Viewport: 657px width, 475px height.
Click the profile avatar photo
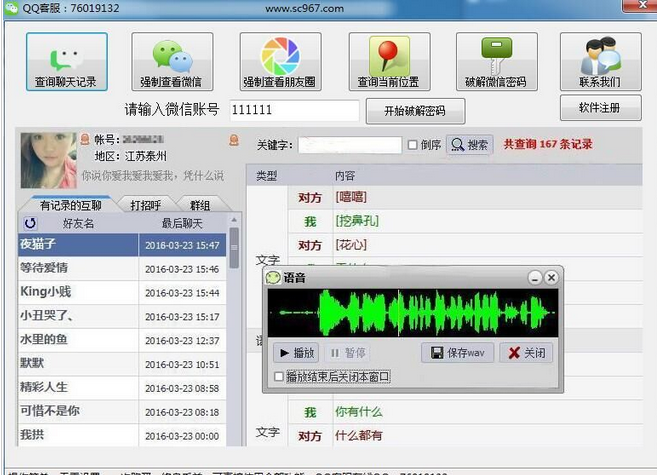click(49, 160)
